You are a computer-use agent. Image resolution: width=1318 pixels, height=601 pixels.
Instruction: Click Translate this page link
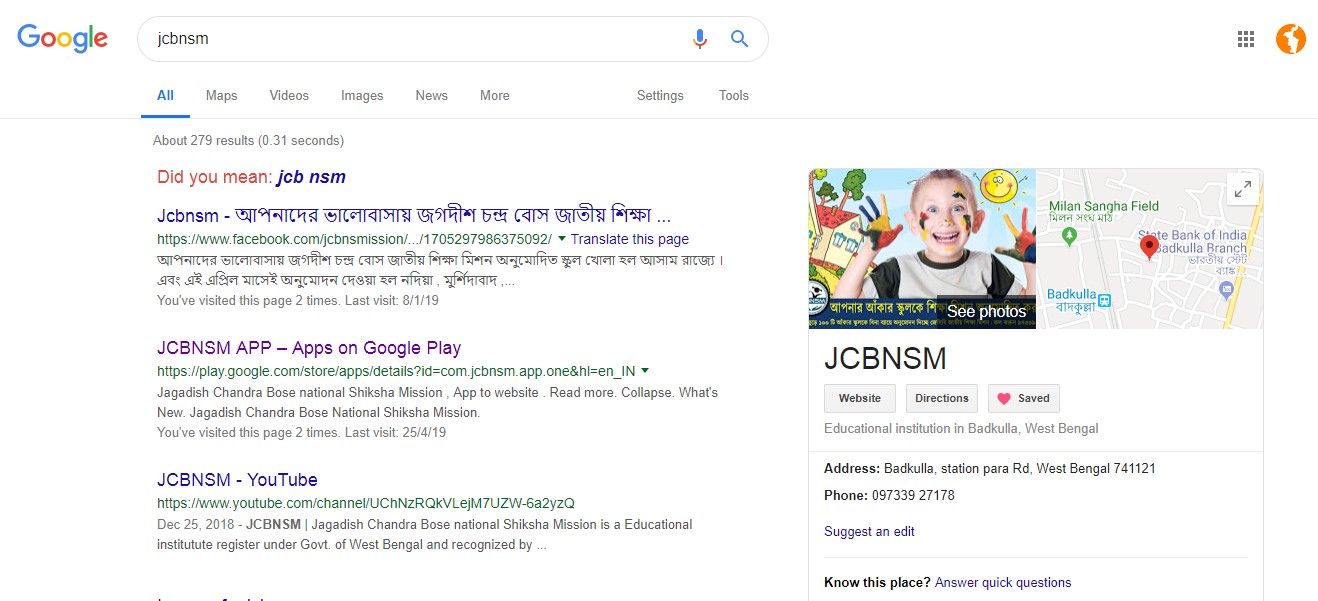(x=630, y=239)
